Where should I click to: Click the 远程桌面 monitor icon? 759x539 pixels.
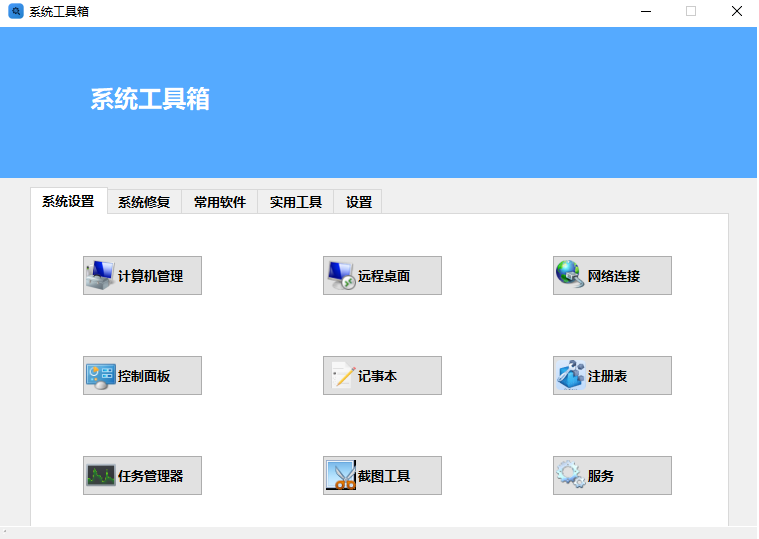pos(341,275)
